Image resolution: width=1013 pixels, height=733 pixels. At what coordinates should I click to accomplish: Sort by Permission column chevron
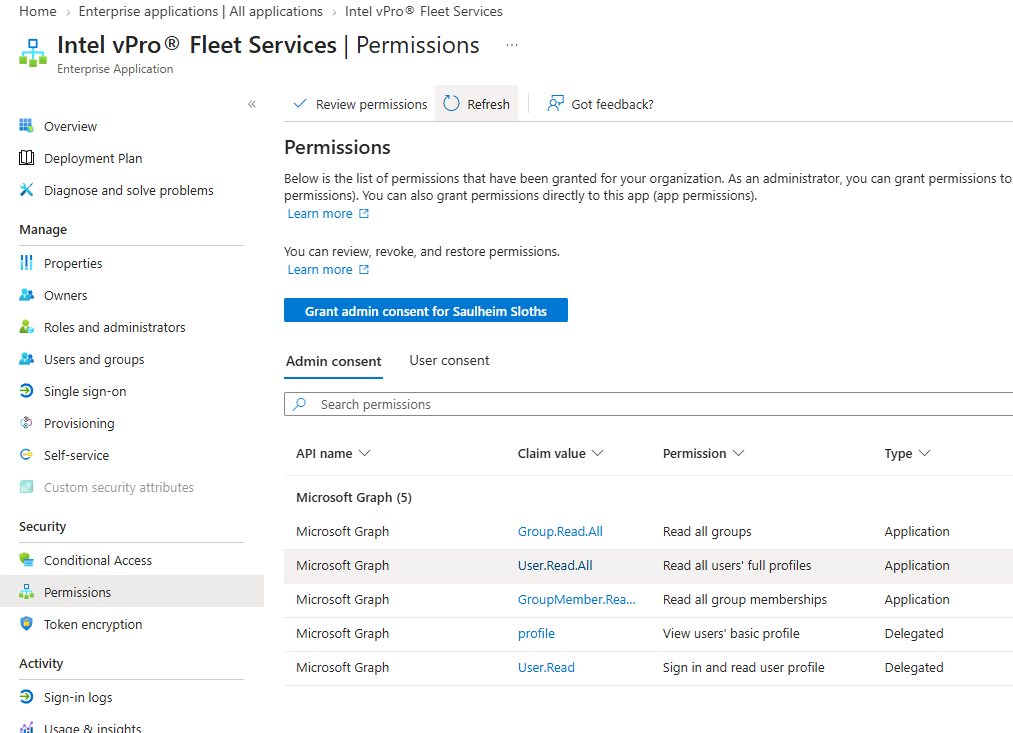point(738,453)
